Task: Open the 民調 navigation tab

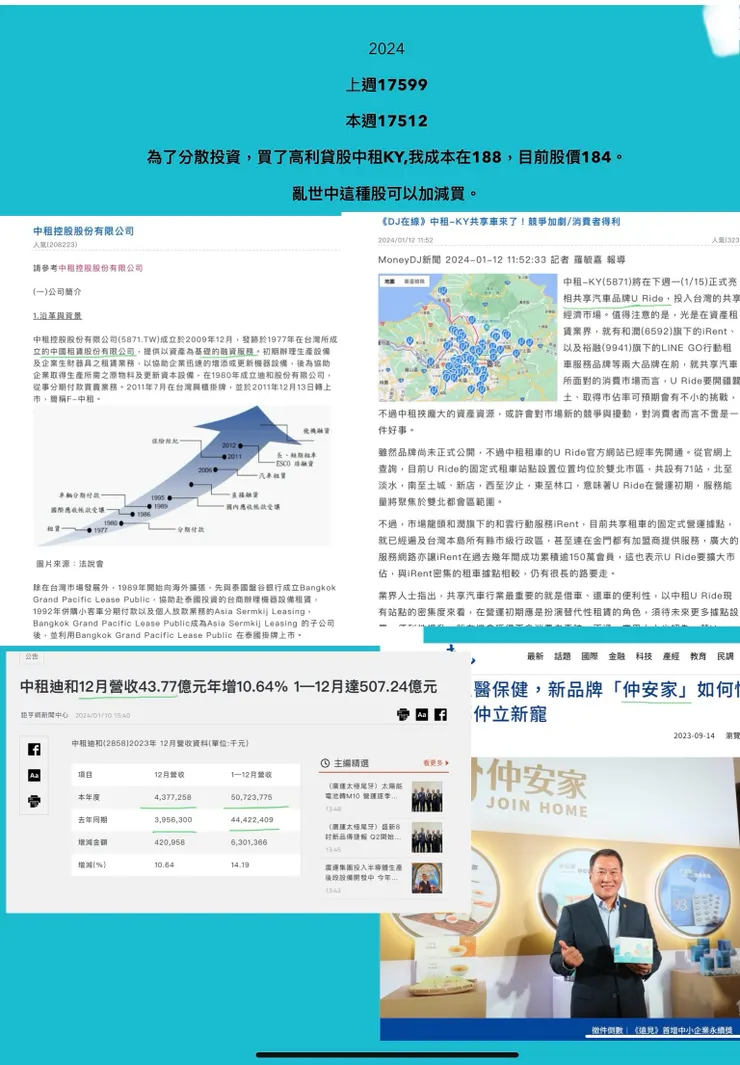Action: (725, 656)
